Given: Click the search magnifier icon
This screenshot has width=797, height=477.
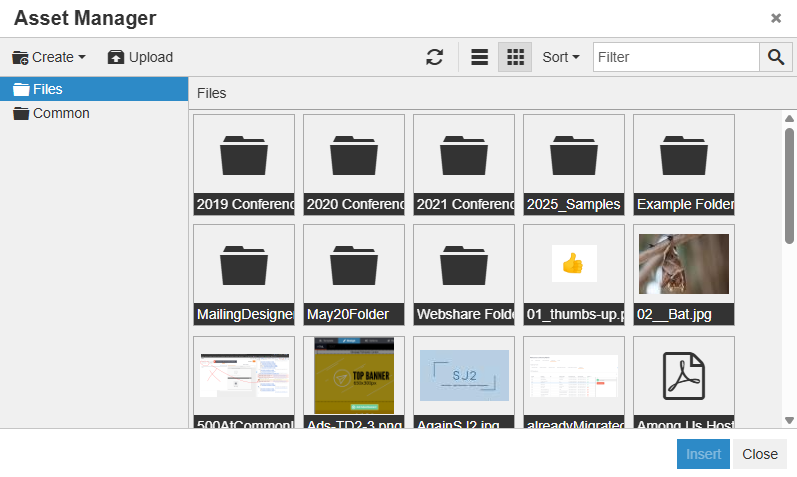Looking at the screenshot, I should click(775, 57).
